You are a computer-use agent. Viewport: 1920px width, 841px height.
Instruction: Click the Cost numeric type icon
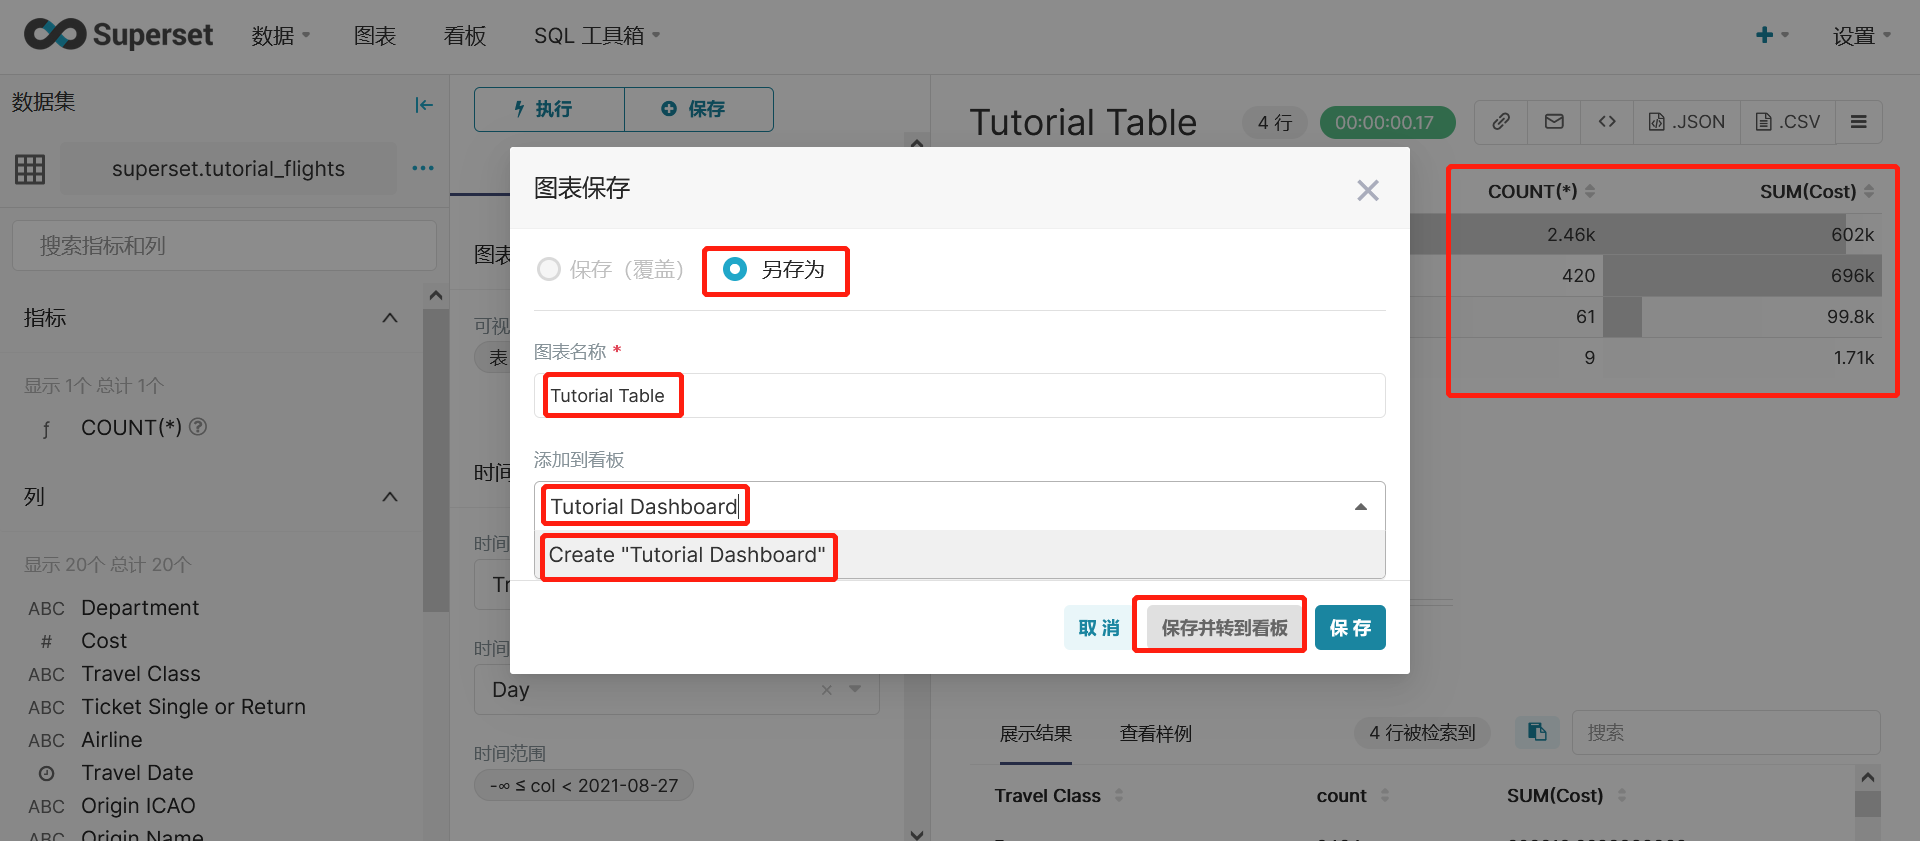coord(46,641)
